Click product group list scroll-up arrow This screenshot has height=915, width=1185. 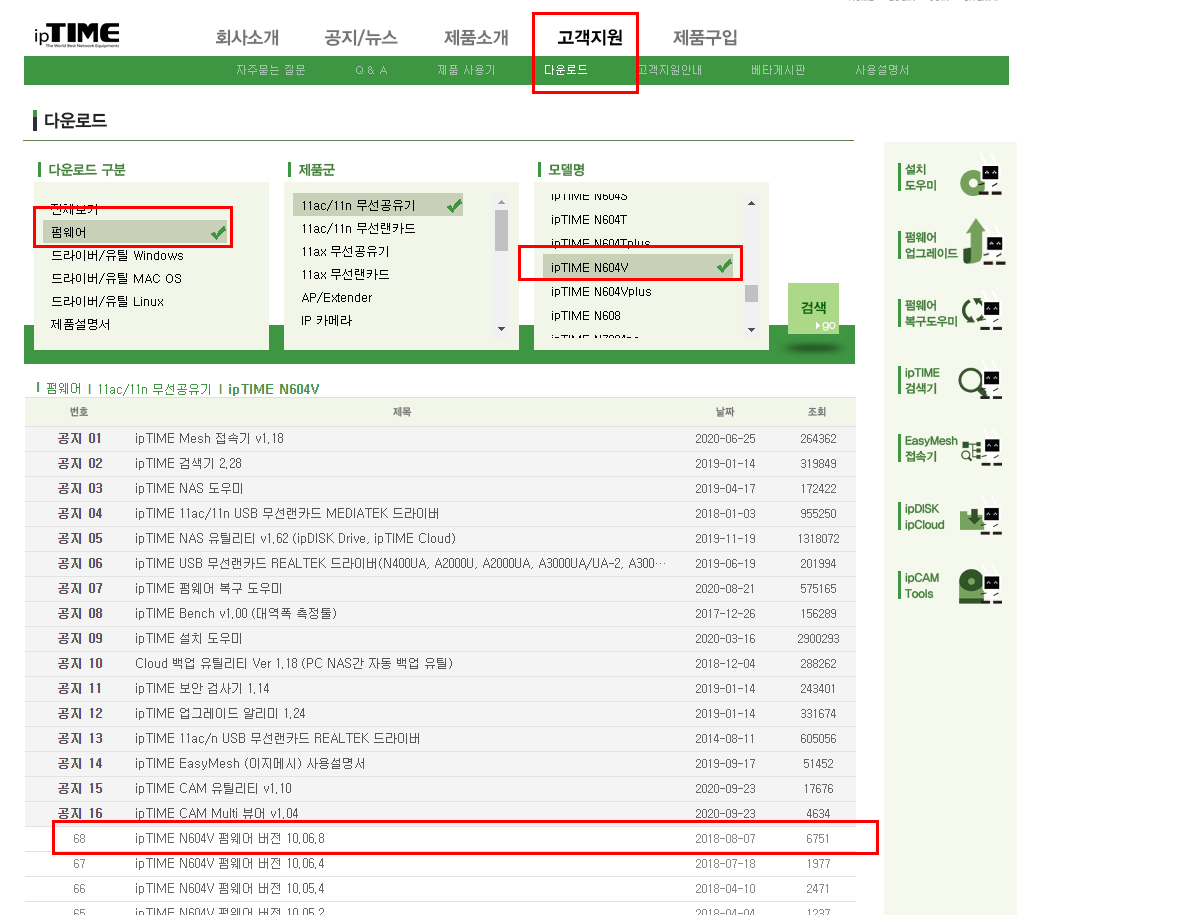pos(501,202)
